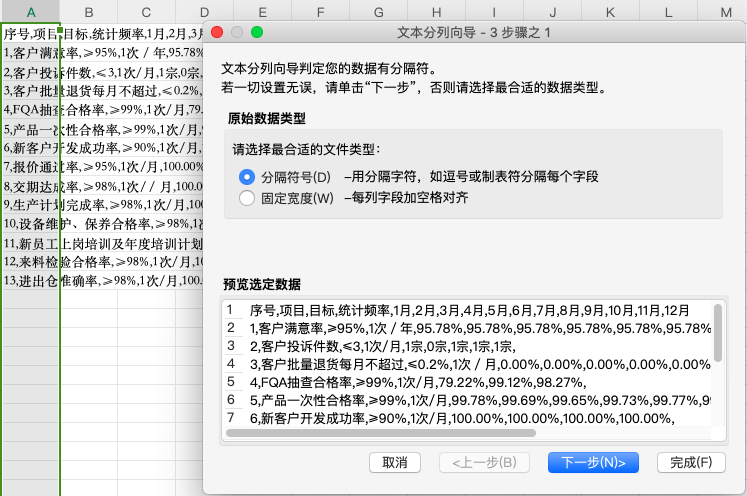Click the 预览选定数据 heading
The height and width of the screenshot is (496, 747).
pos(262,284)
